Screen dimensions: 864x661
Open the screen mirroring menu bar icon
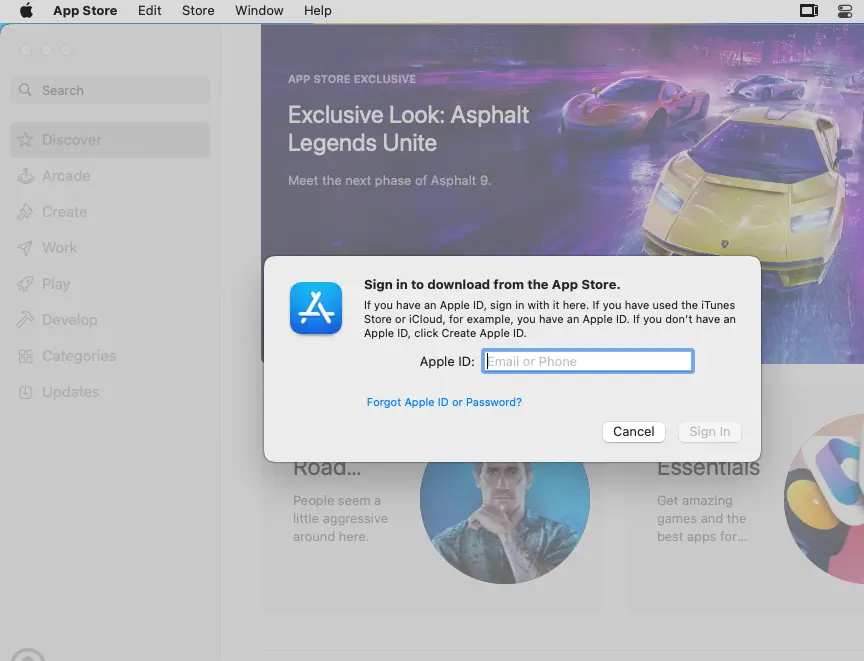click(808, 10)
